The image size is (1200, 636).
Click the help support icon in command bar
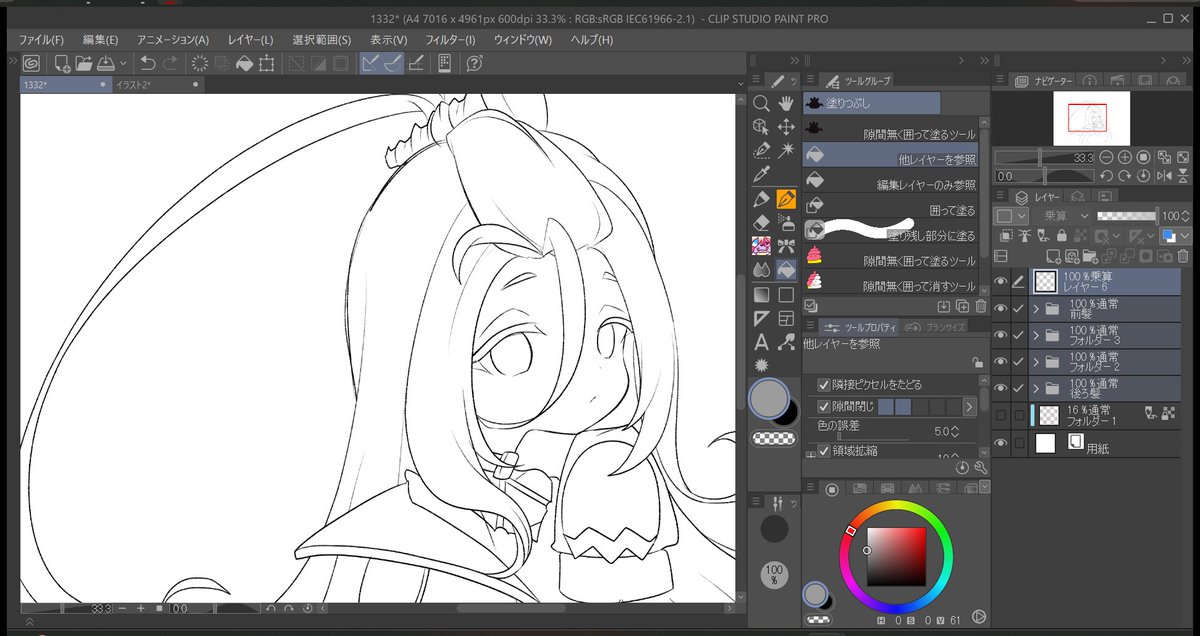(476, 63)
